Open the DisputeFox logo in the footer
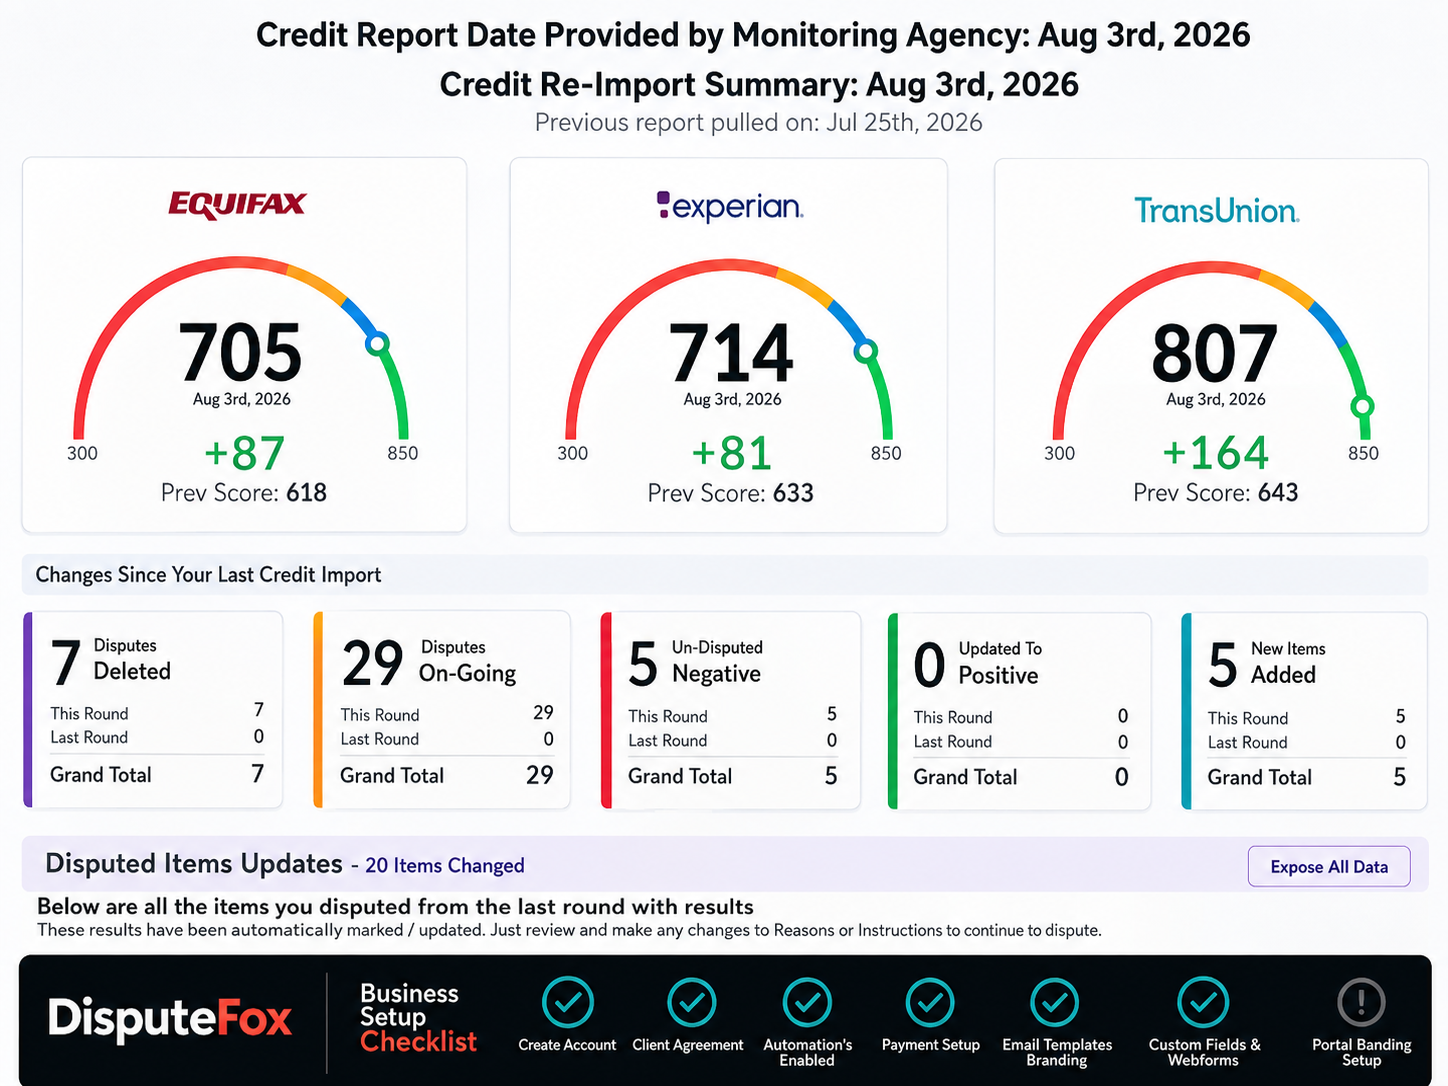 point(170,1018)
